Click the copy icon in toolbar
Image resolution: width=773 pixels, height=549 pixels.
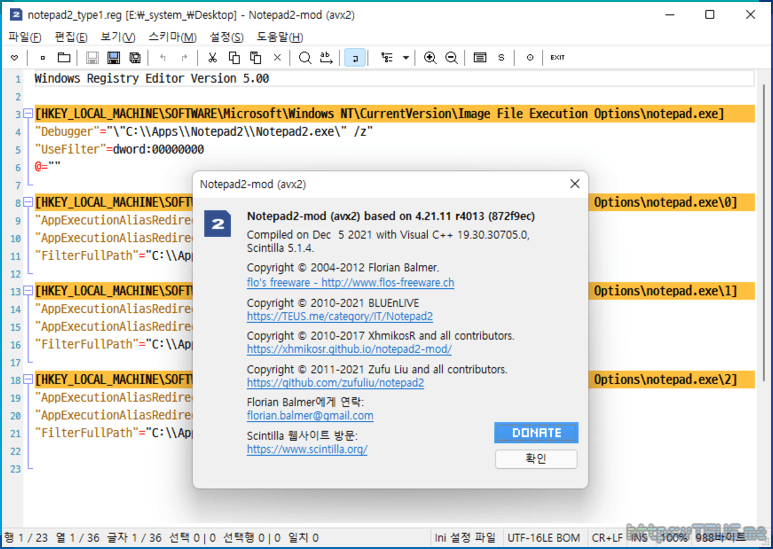pyautogui.click(x=234, y=58)
